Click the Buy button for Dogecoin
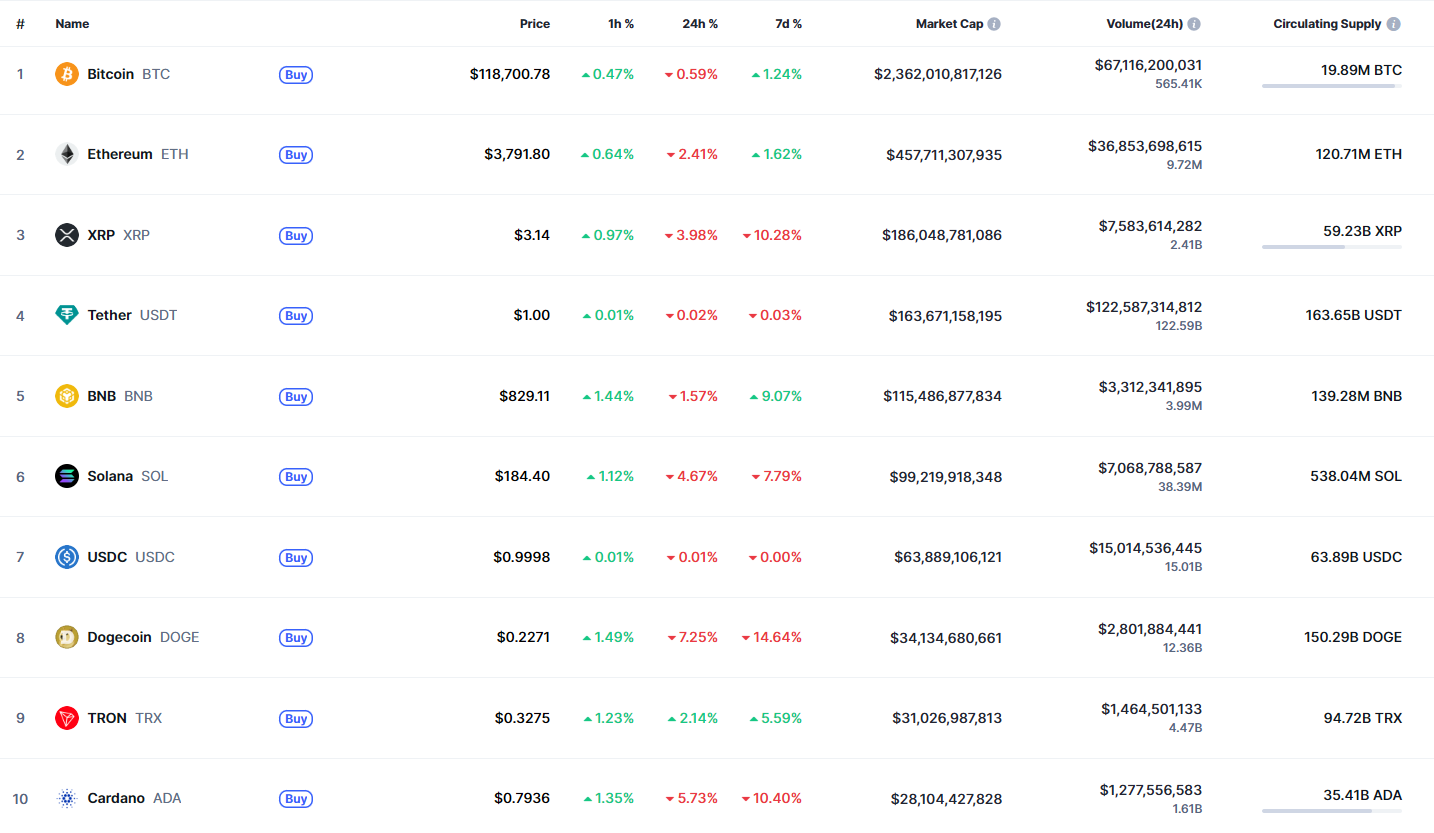The image size is (1434, 833). [x=296, y=638]
